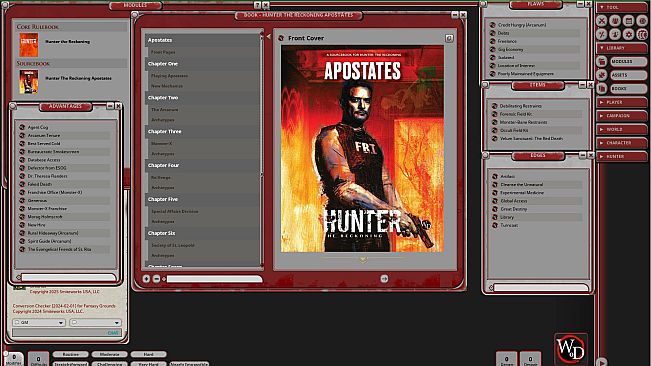Expand the World sidebar section

click(621, 129)
